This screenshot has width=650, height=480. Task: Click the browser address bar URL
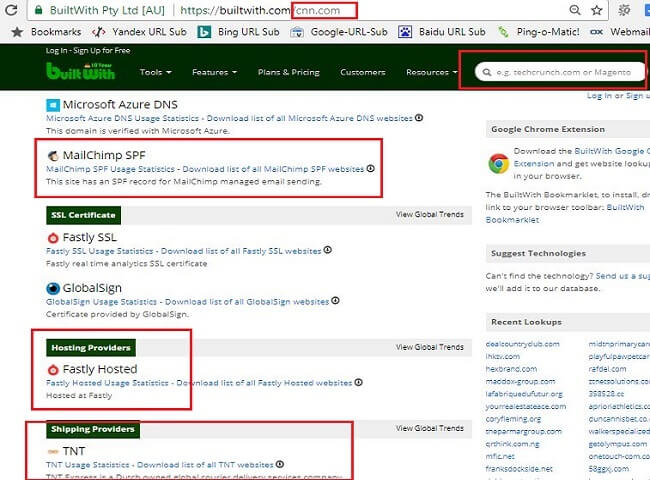(260, 10)
